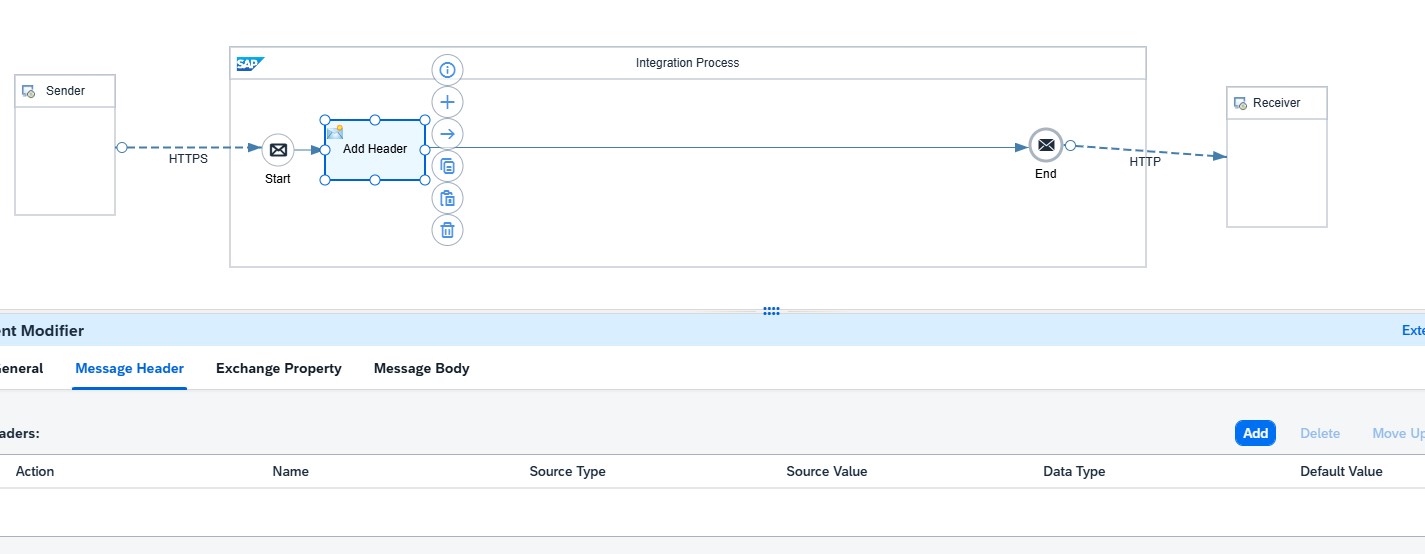
Task: Click the paste clipboard icon
Action: click(447, 198)
